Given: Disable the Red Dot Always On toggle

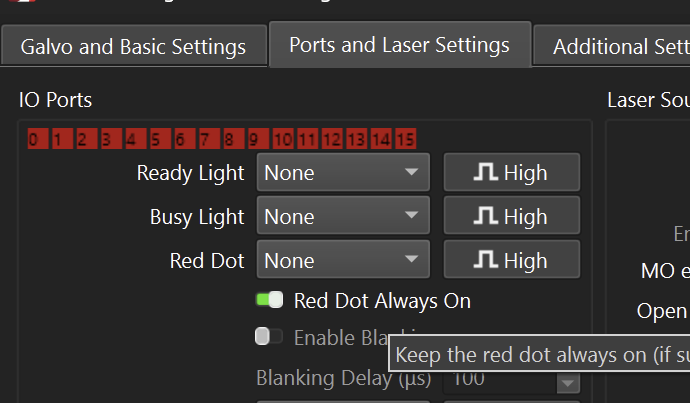Looking at the screenshot, I should (x=269, y=300).
